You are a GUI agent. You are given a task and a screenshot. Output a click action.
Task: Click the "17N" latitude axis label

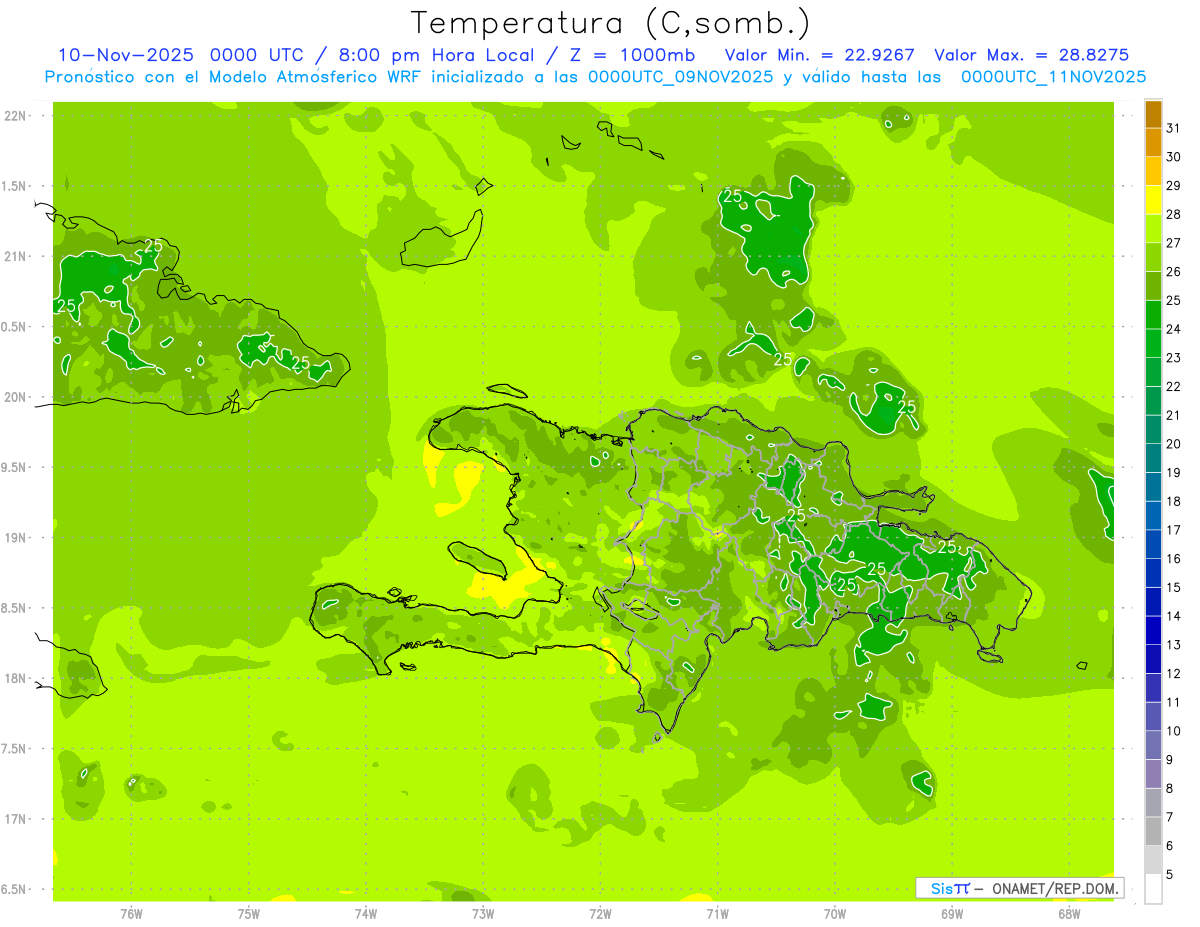tap(15, 819)
